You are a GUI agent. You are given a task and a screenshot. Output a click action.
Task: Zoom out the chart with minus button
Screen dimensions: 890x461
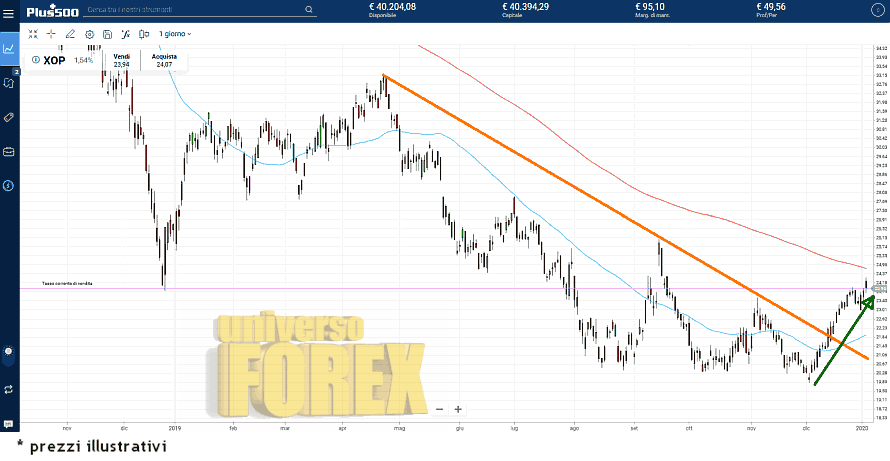tap(439, 409)
